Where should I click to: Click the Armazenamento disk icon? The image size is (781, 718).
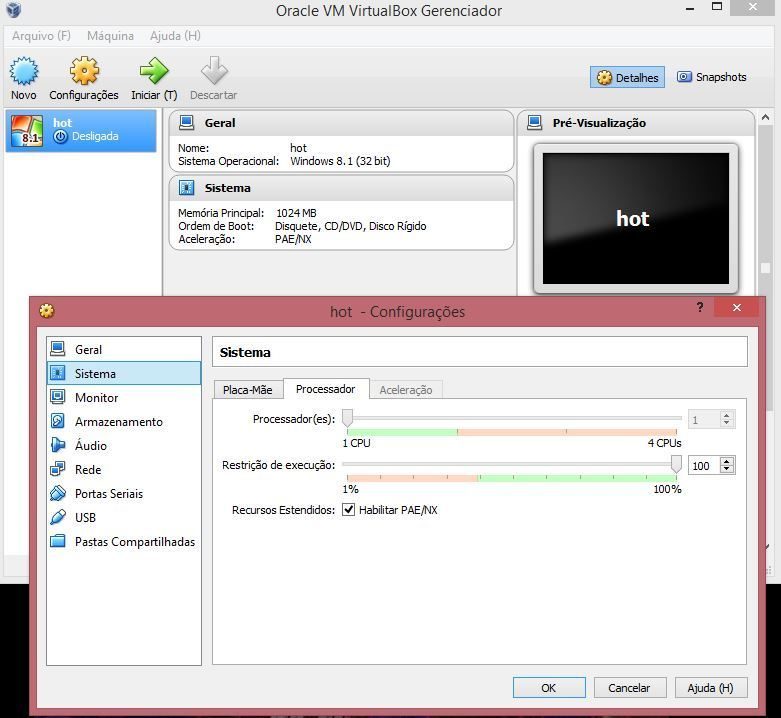(x=58, y=421)
